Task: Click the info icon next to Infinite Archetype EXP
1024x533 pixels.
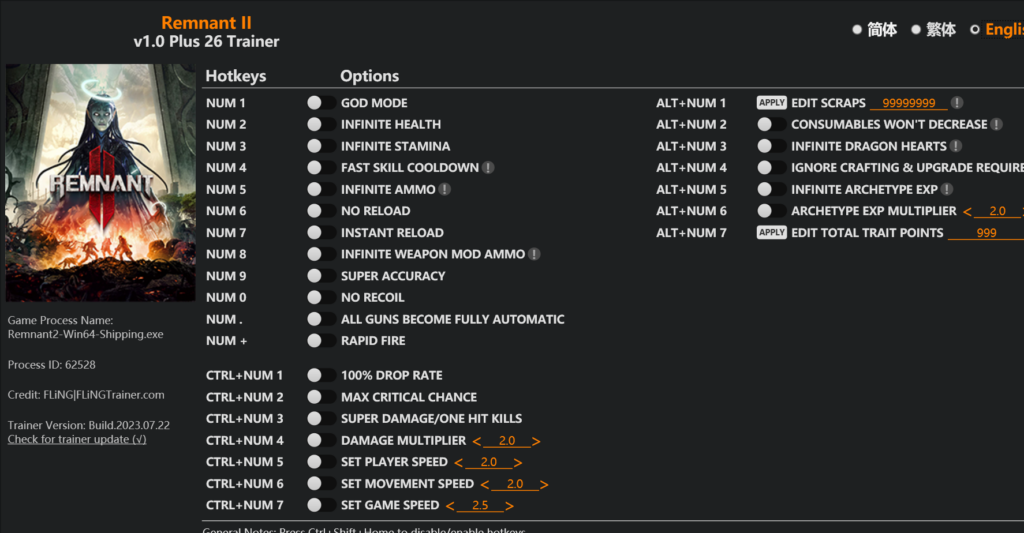Action: point(947,190)
